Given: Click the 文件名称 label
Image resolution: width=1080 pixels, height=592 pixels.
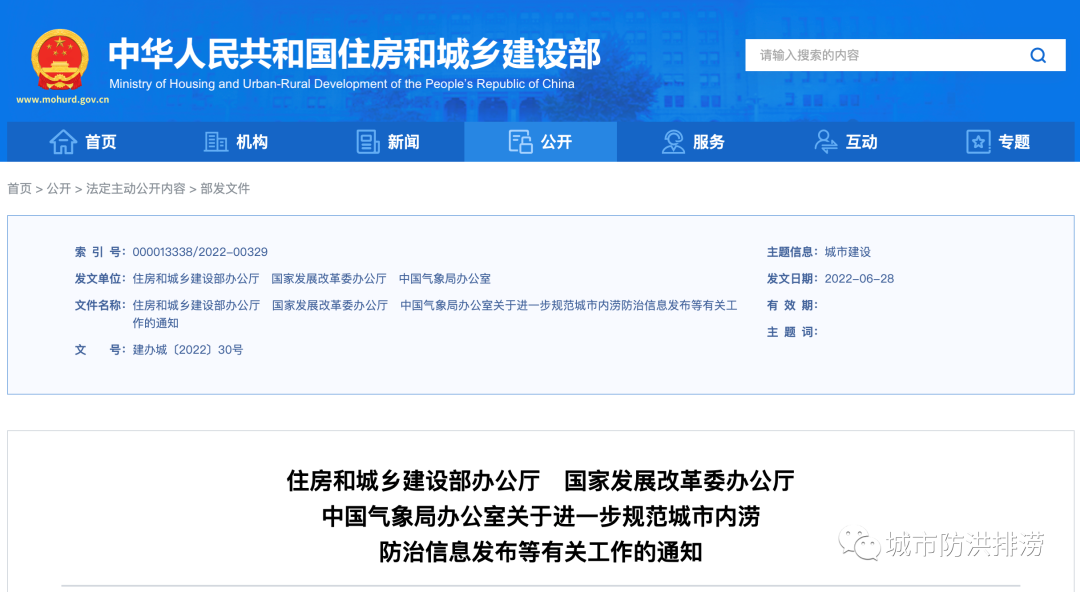Looking at the screenshot, I should pyautogui.click(x=100, y=305).
